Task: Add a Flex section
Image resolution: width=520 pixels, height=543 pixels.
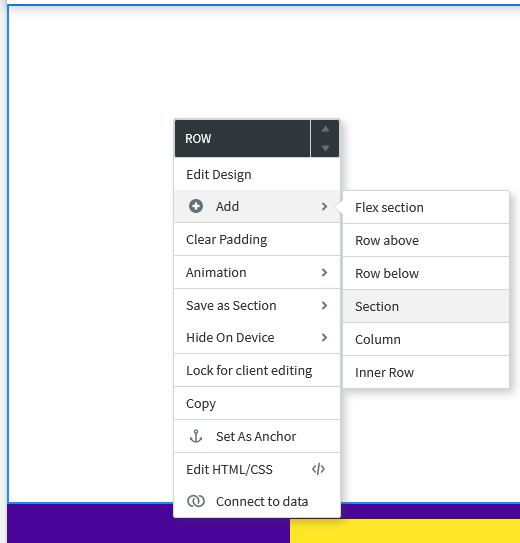Action: tap(426, 207)
